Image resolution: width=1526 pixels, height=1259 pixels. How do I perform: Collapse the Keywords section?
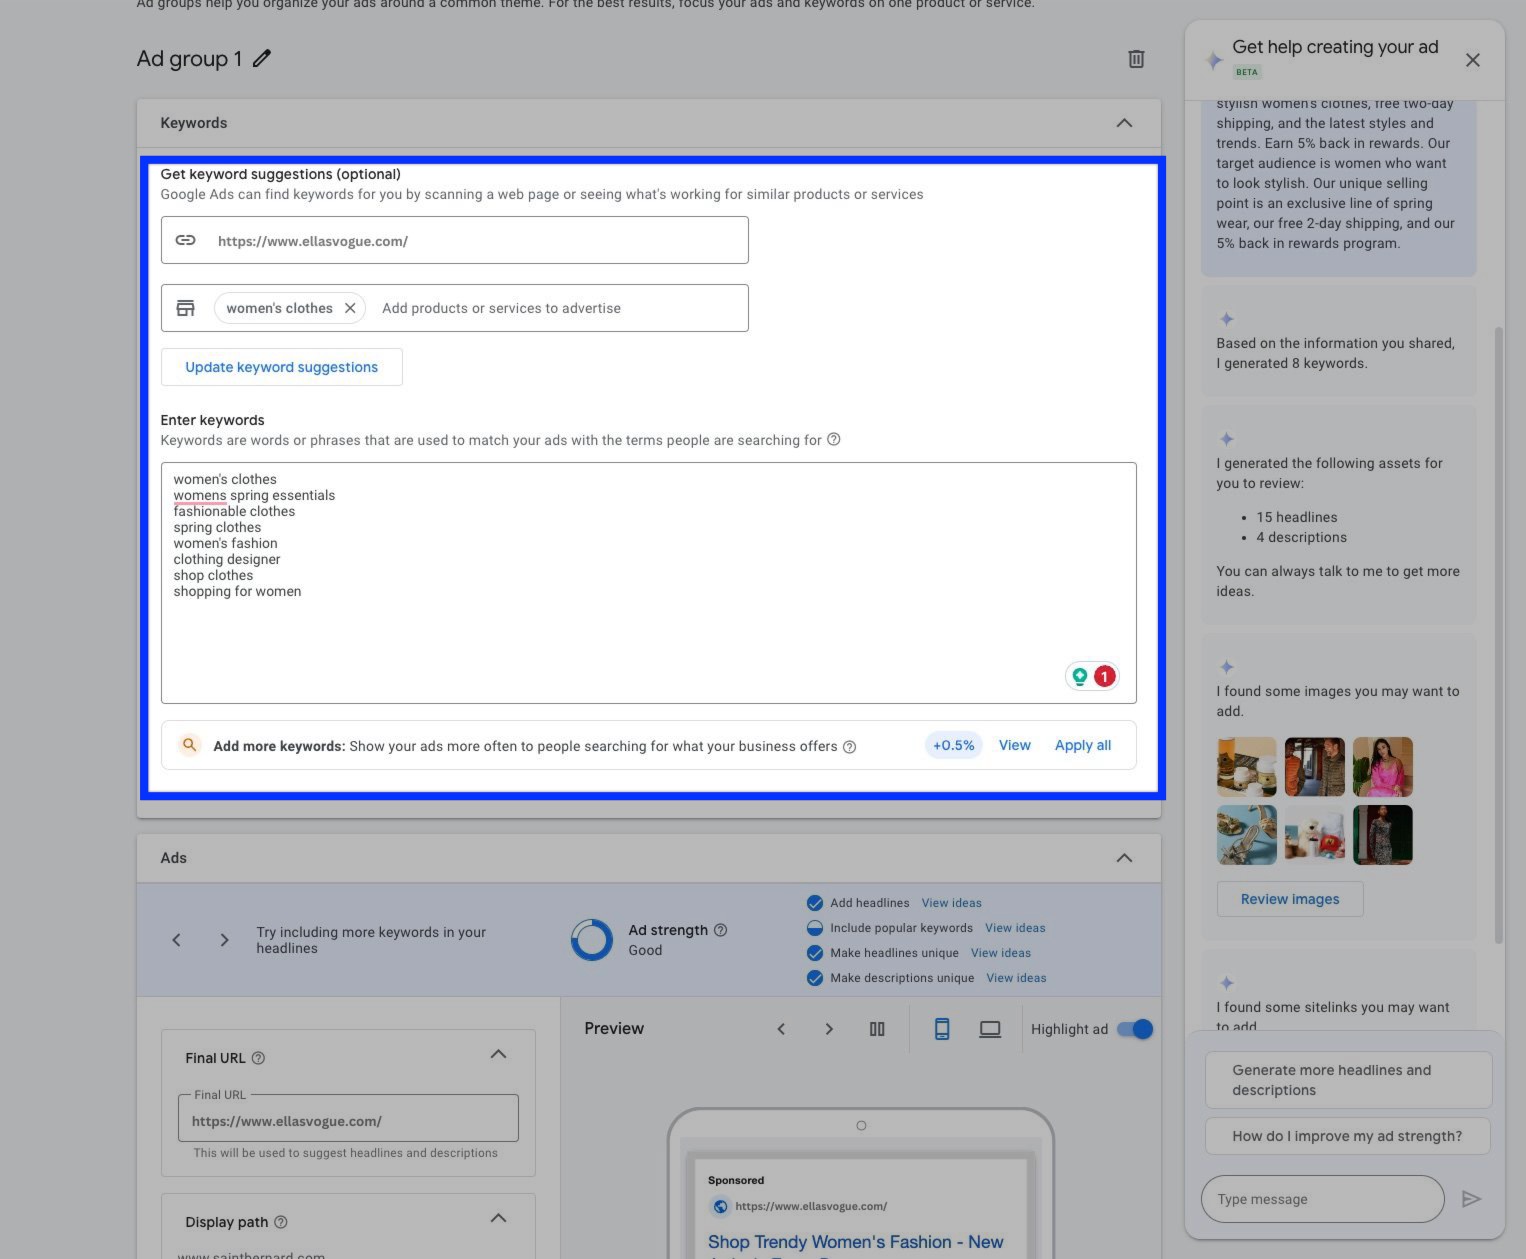tap(1124, 123)
